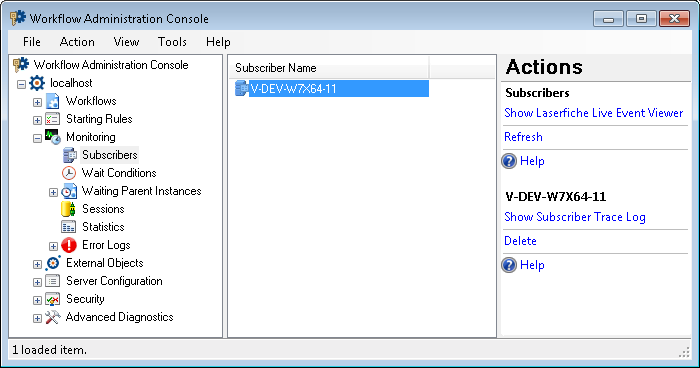Image resolution: width=700 pixels, height=368 pixels.
Task: Open the Statistics icon in Monitoring
Action: (68, 227)
